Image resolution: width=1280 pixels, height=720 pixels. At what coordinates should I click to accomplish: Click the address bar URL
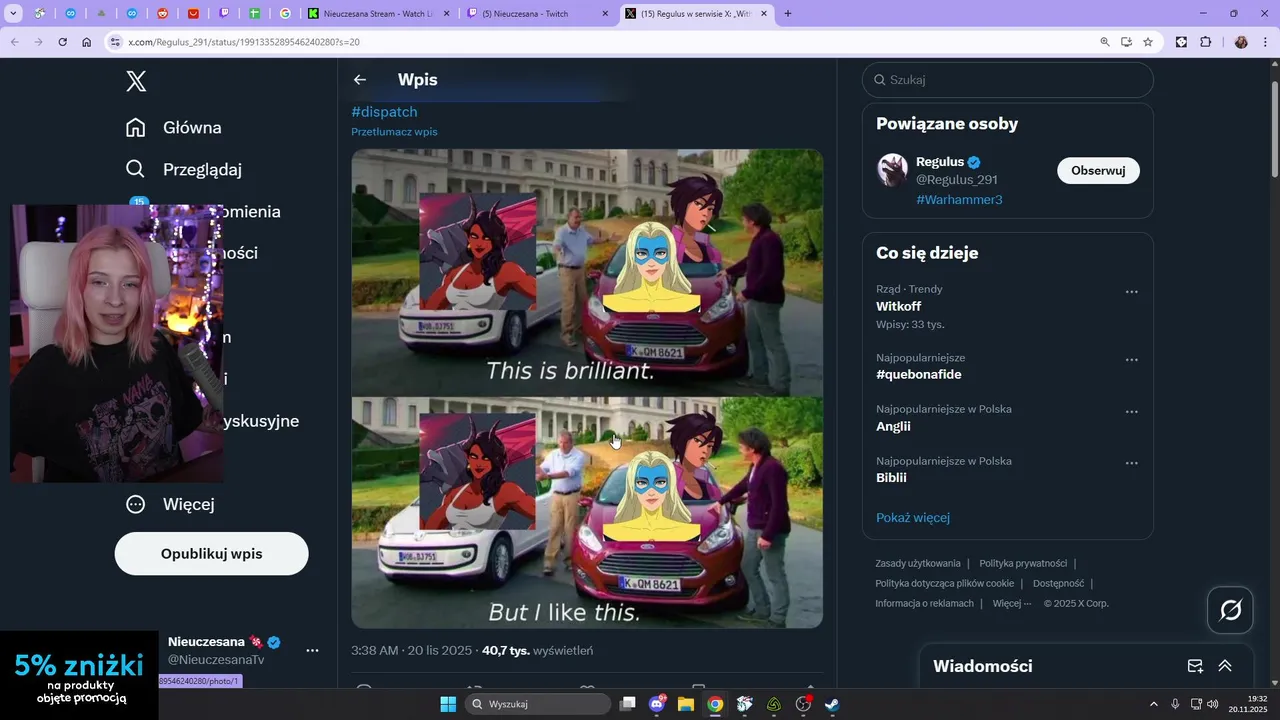[244, 42]
